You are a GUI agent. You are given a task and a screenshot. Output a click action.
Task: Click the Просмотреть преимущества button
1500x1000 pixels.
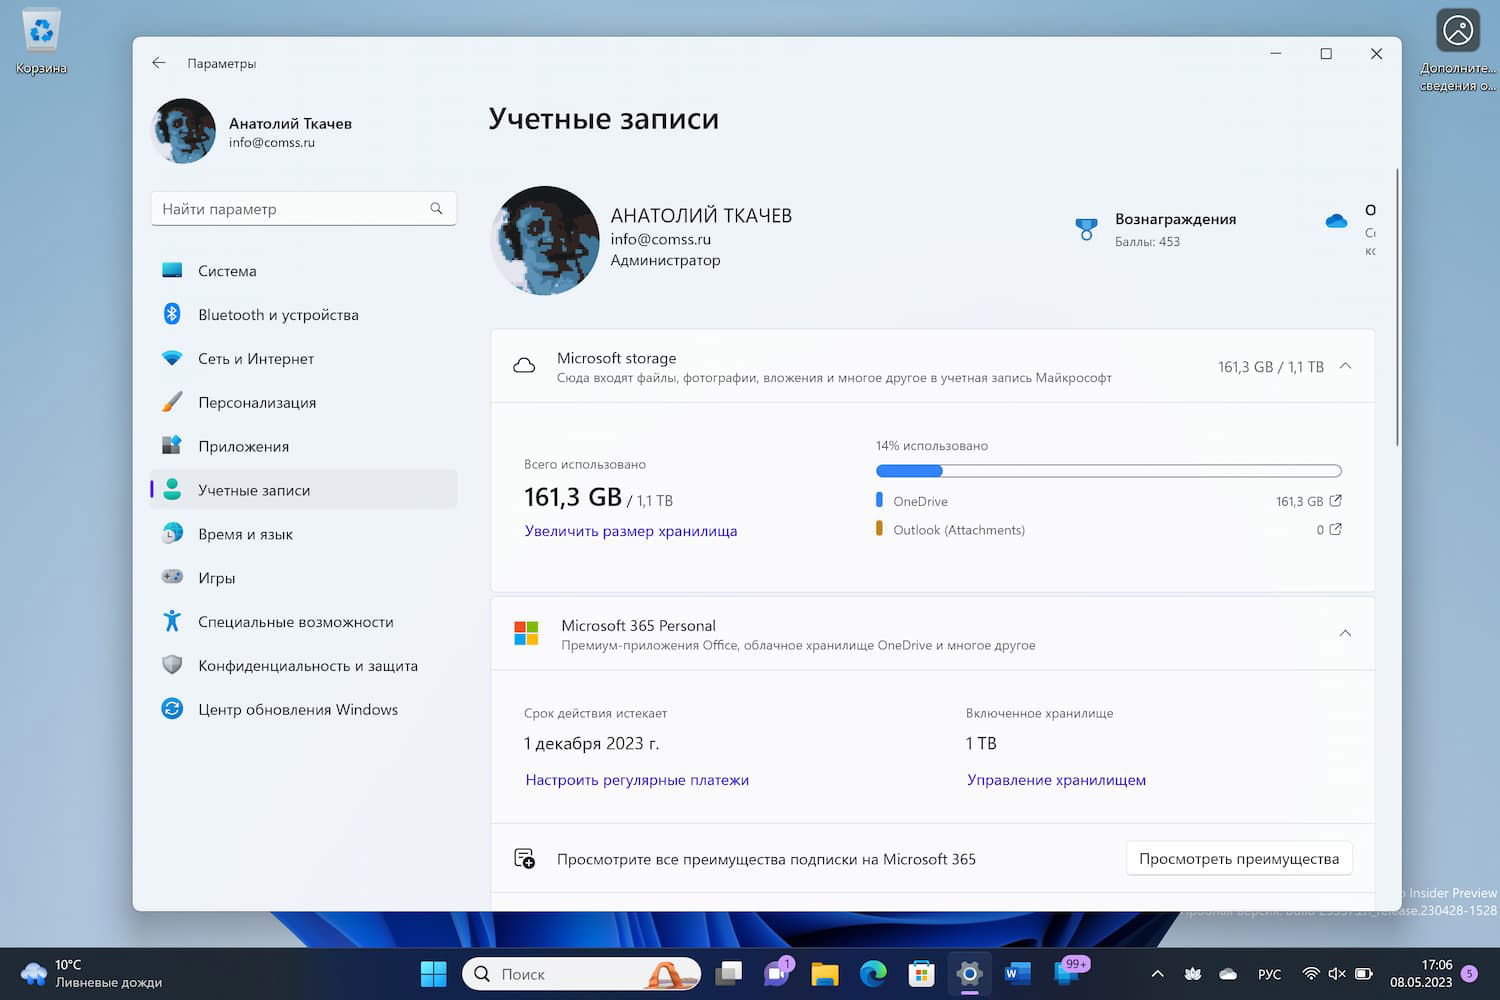1239,859
